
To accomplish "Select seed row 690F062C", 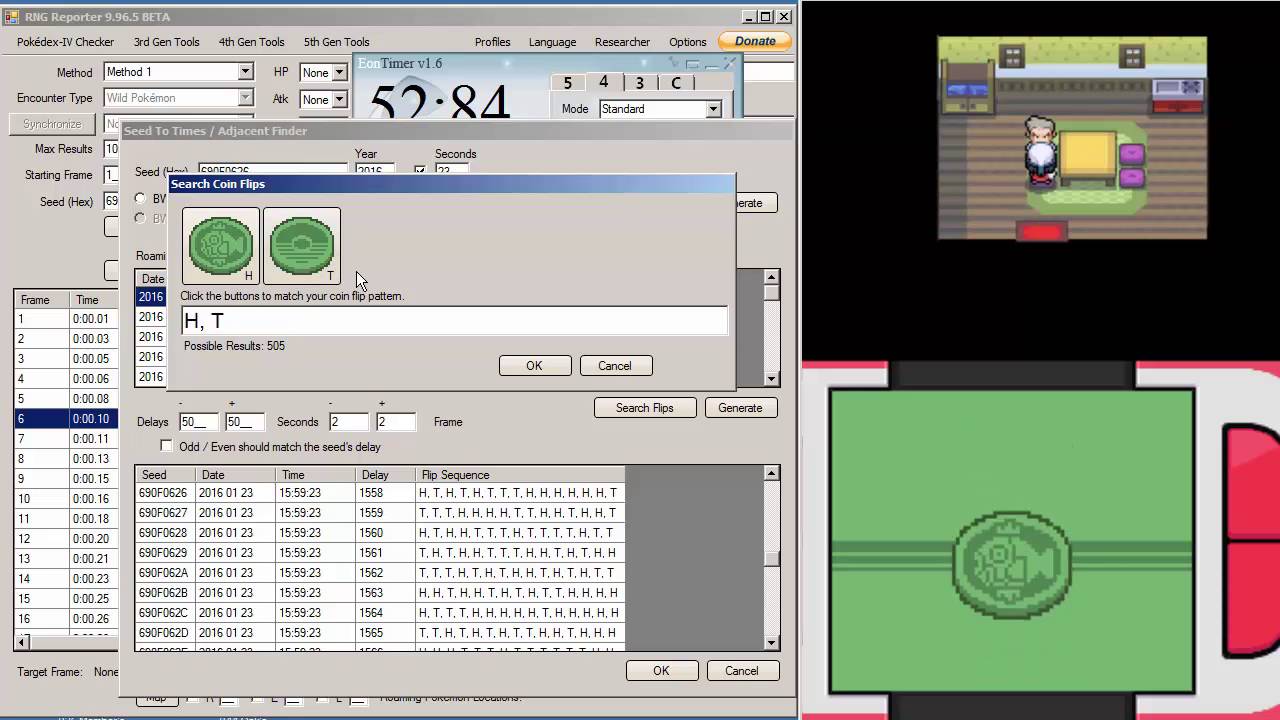I will 380,613.
